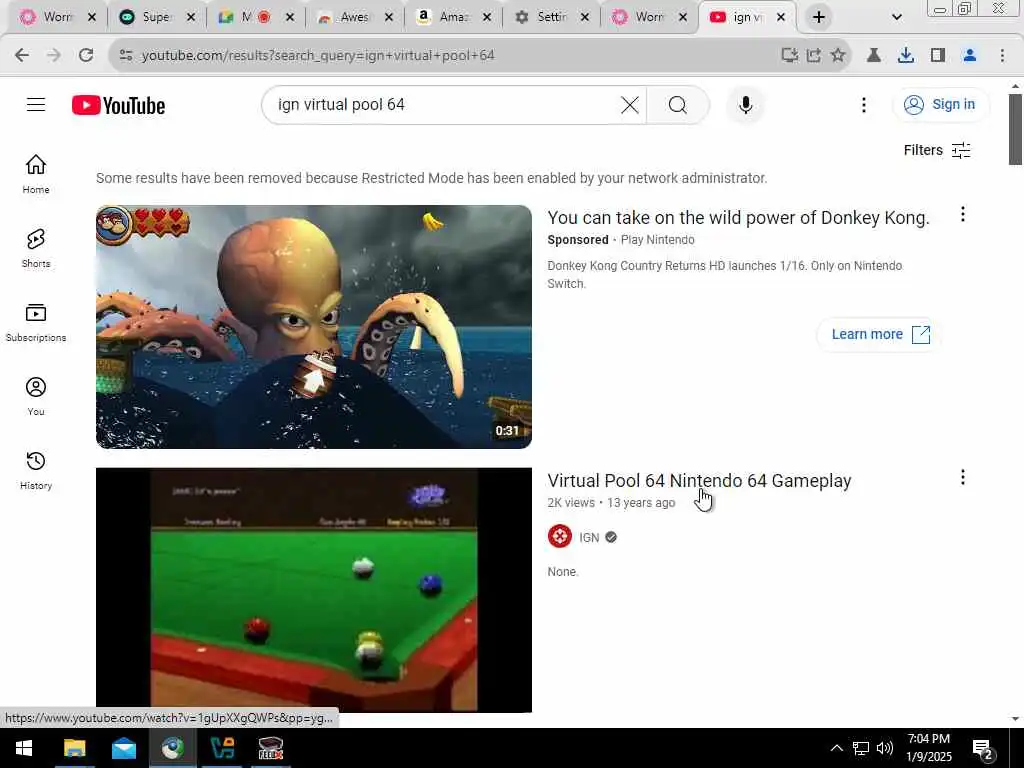Image resolution: width=1024 pixels, height=768 pixels.
Task: Open Virtual Pool 64 video options menu
Action: [963, 477]
